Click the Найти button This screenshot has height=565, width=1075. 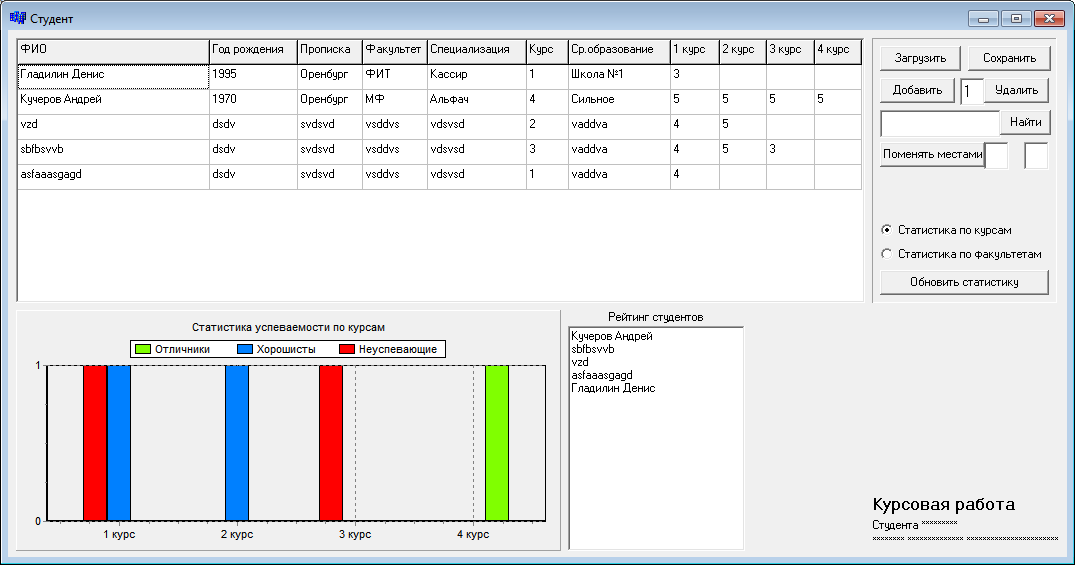(1026, 122)
